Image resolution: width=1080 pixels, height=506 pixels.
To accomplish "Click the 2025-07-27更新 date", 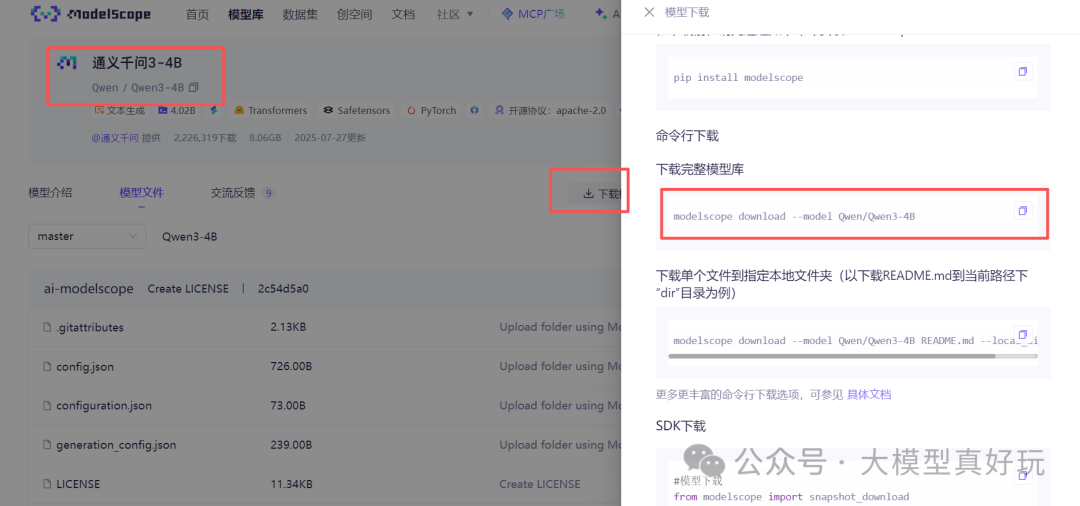I will tap(330, 137).
